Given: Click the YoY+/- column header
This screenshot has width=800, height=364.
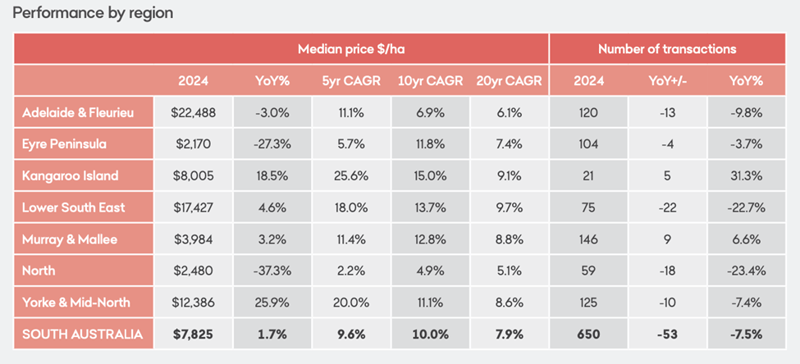Looking at the screenshot, I should [x=667, y=81].
